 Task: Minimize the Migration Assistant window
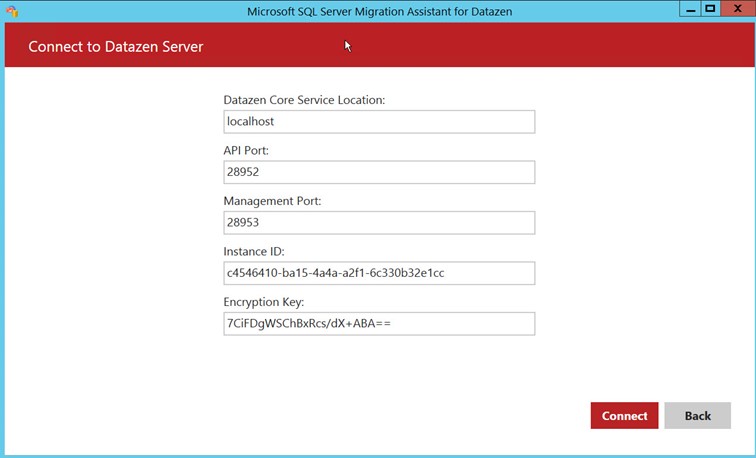pos(690,8)
